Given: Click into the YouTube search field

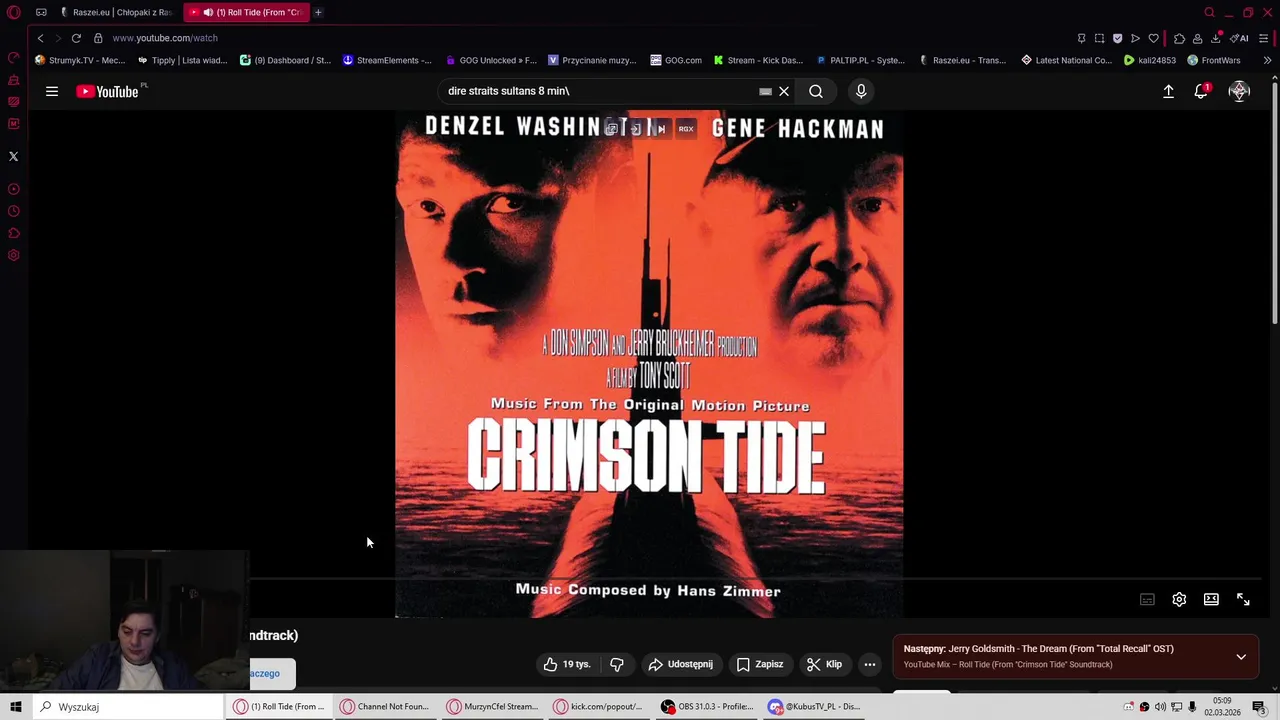Looking at the screenshot, I should [600, 91].
